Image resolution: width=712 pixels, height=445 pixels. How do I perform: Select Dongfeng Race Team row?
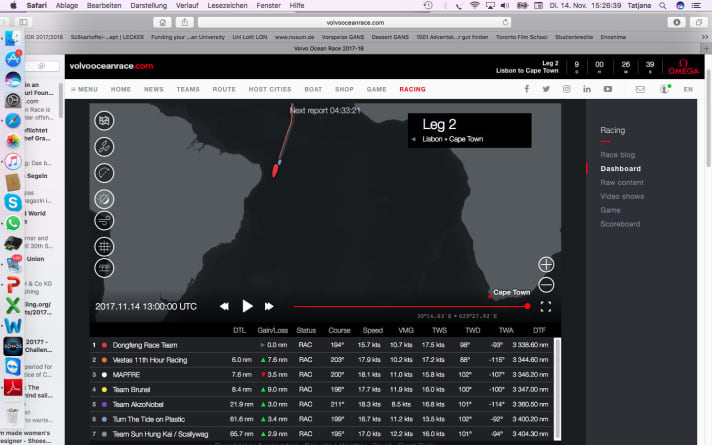coord(321,345)
